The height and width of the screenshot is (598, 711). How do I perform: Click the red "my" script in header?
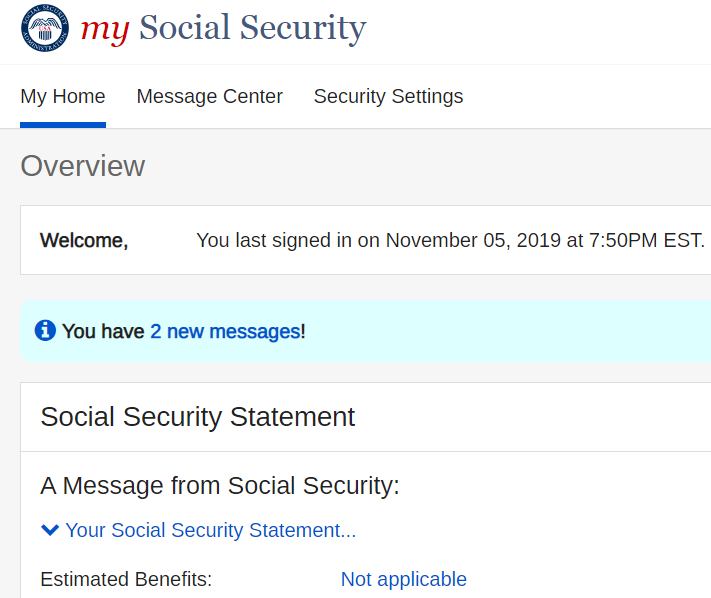point(105,30)
